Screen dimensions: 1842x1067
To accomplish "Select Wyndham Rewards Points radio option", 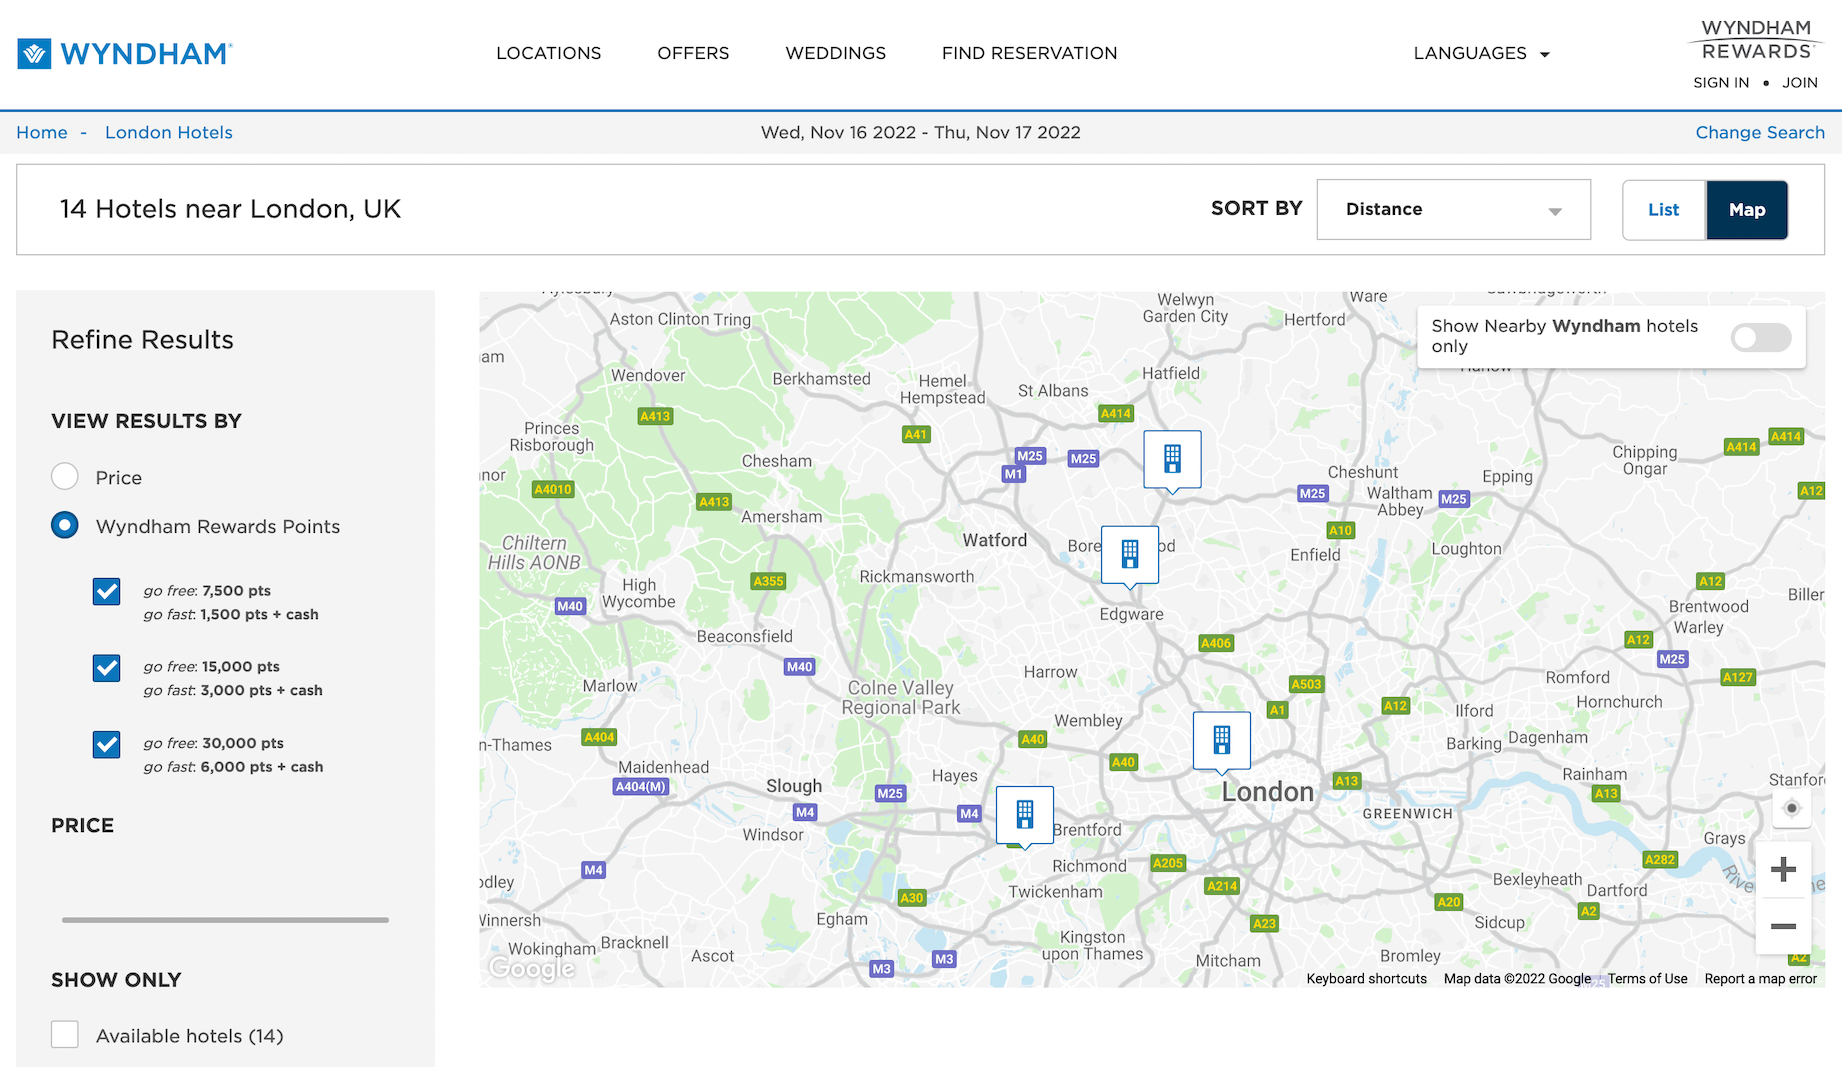I will coord(65,525).
